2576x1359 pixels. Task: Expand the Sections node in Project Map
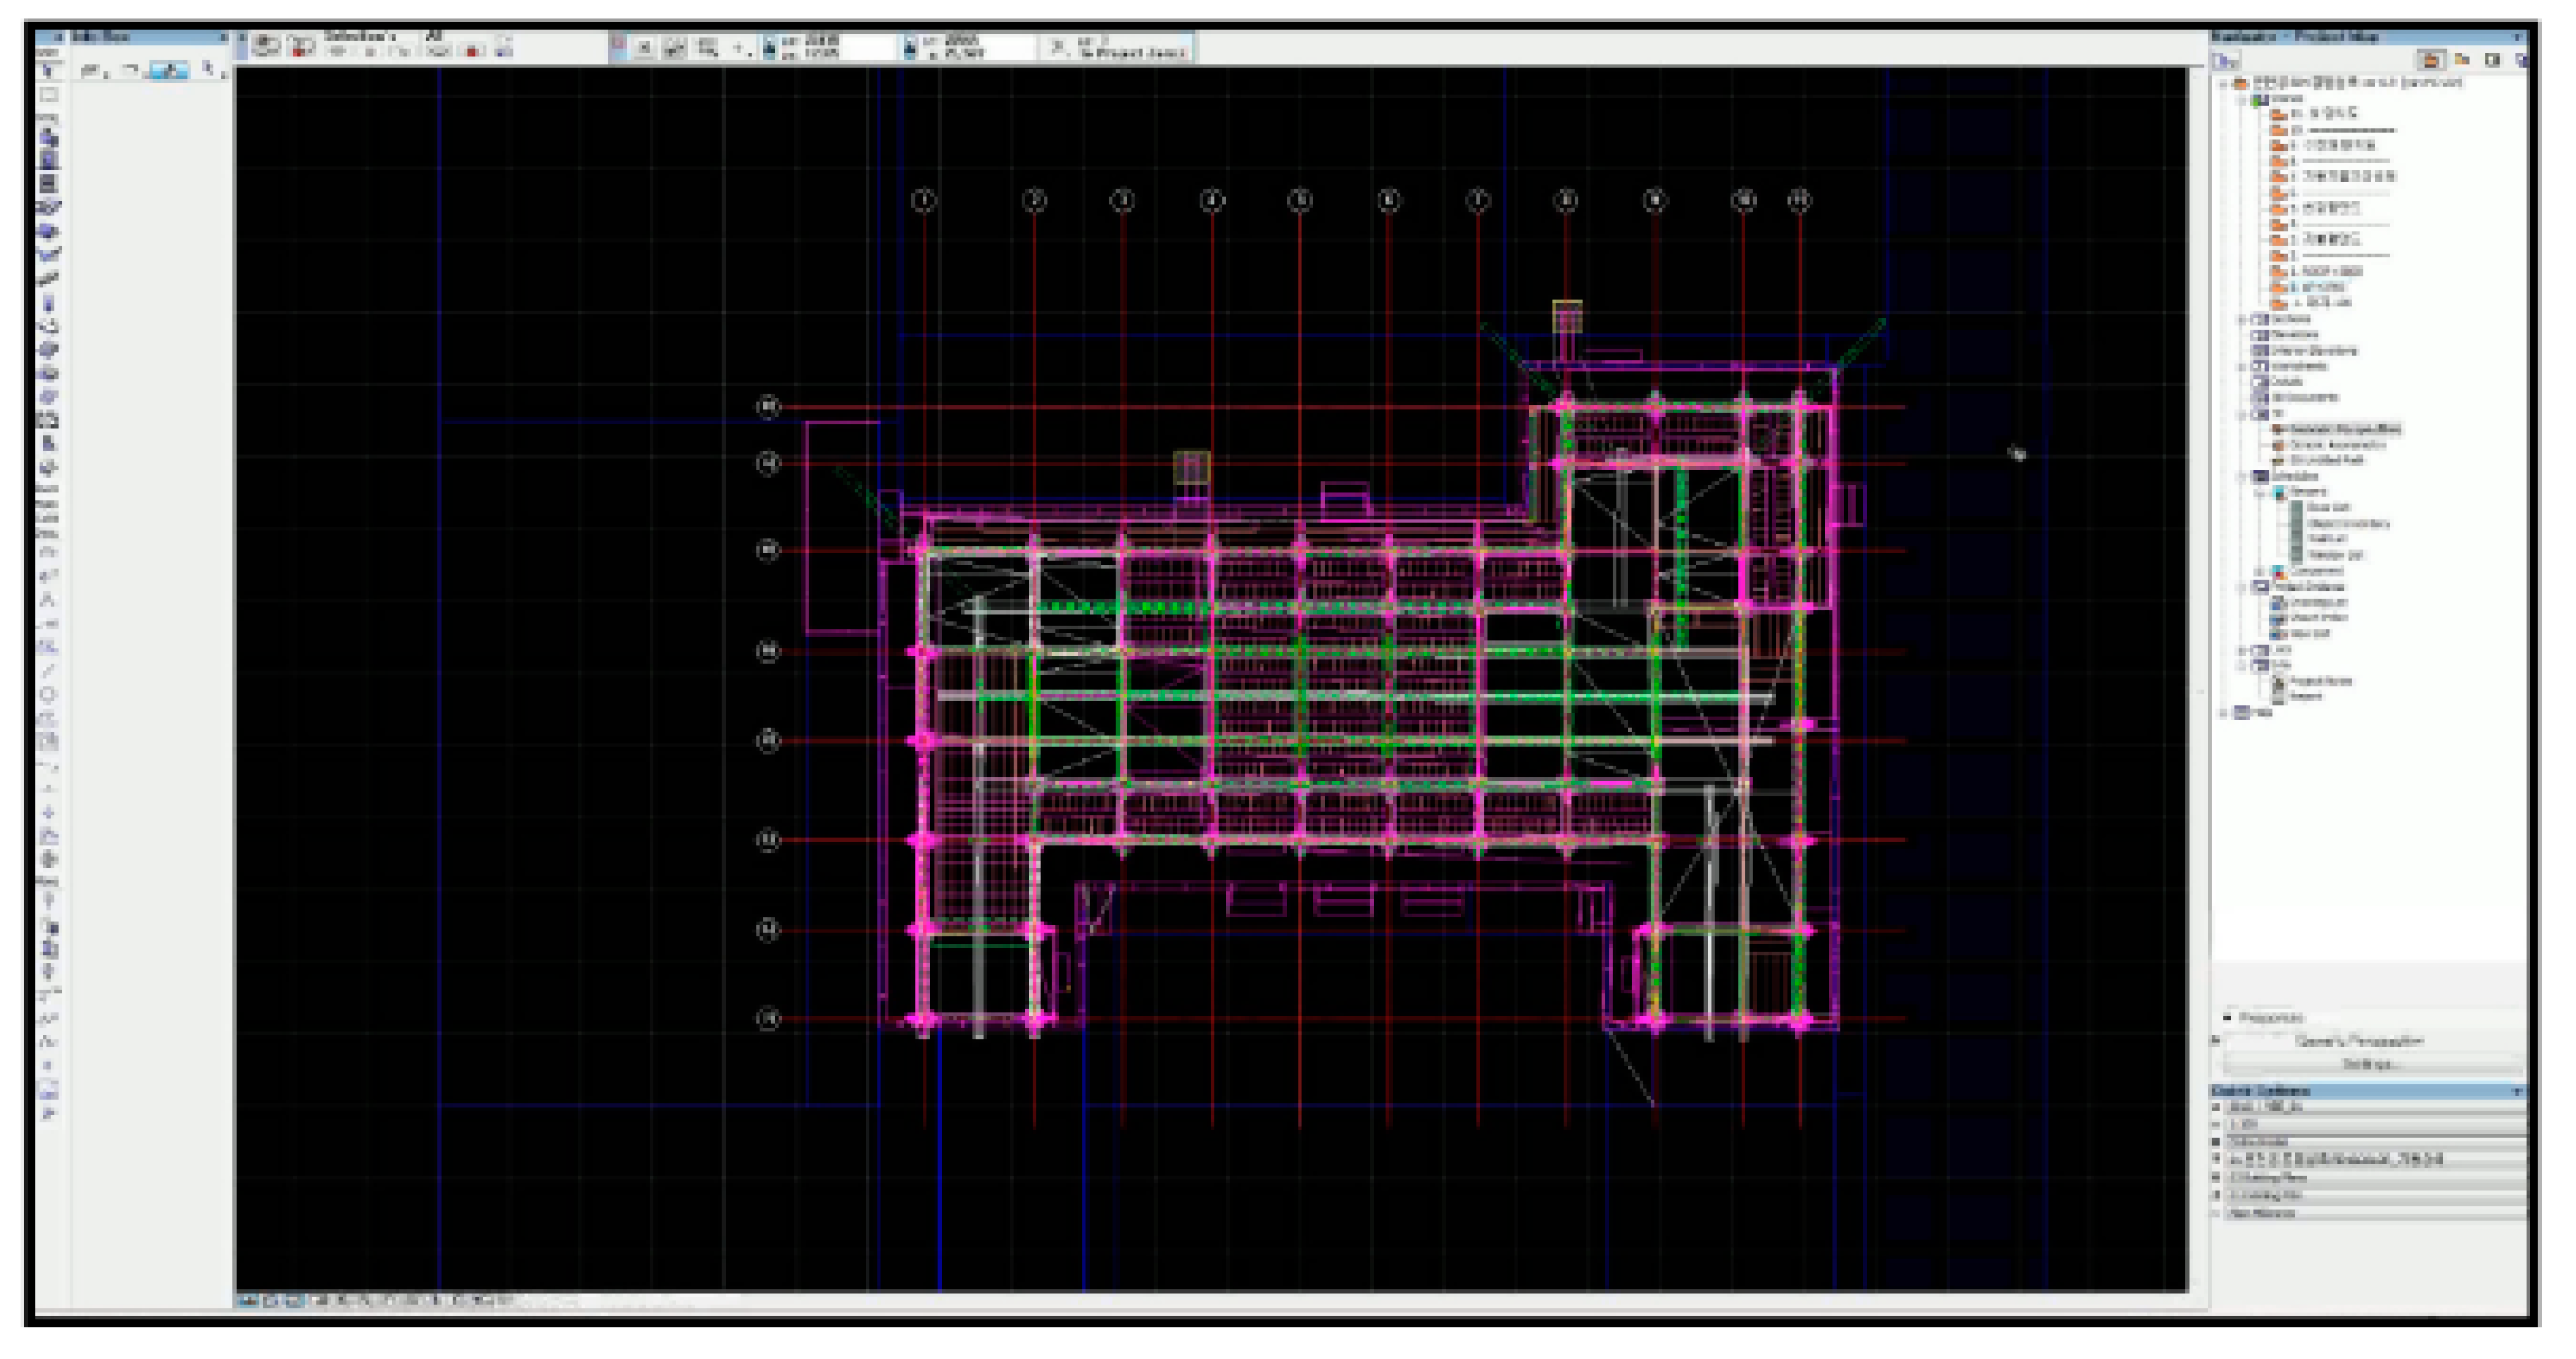pos(2241,319)
